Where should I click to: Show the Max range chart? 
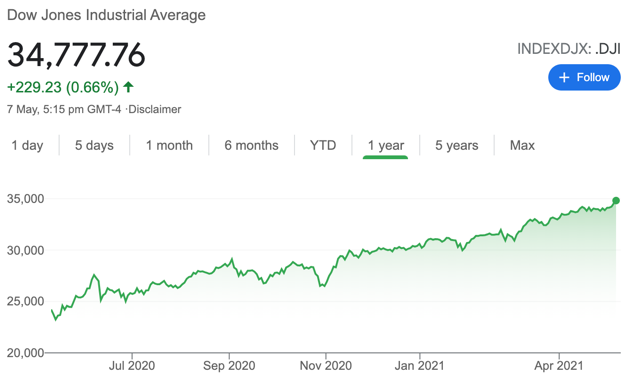tap(522, 145)
